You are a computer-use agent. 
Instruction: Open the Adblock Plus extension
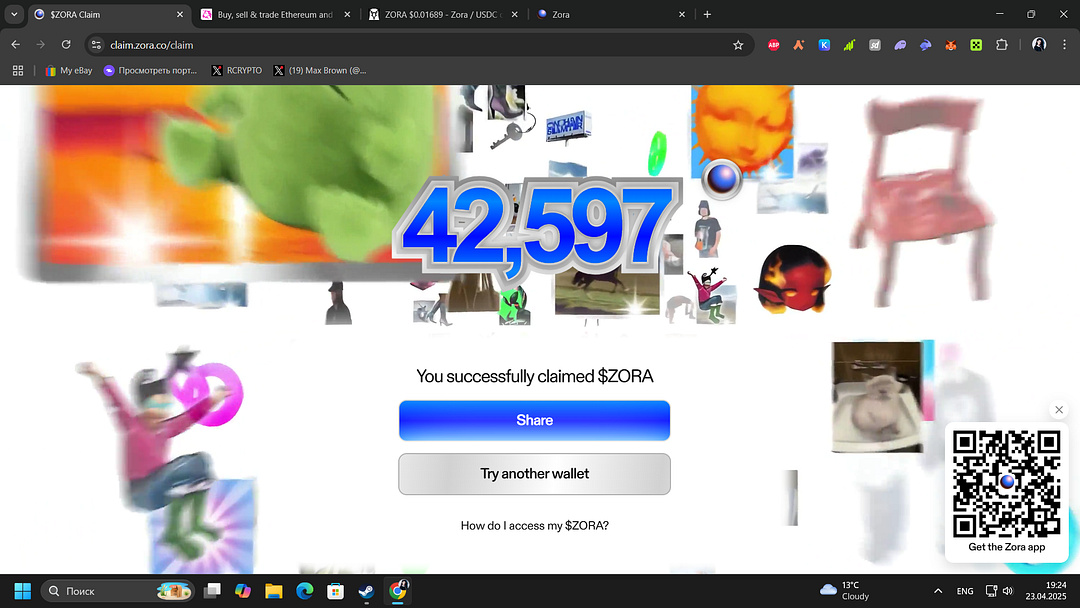coord(773,45)
